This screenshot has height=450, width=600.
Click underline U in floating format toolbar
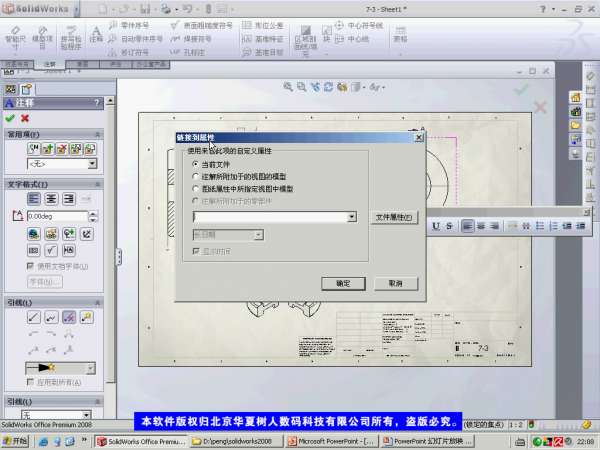(x=436, y=226)
